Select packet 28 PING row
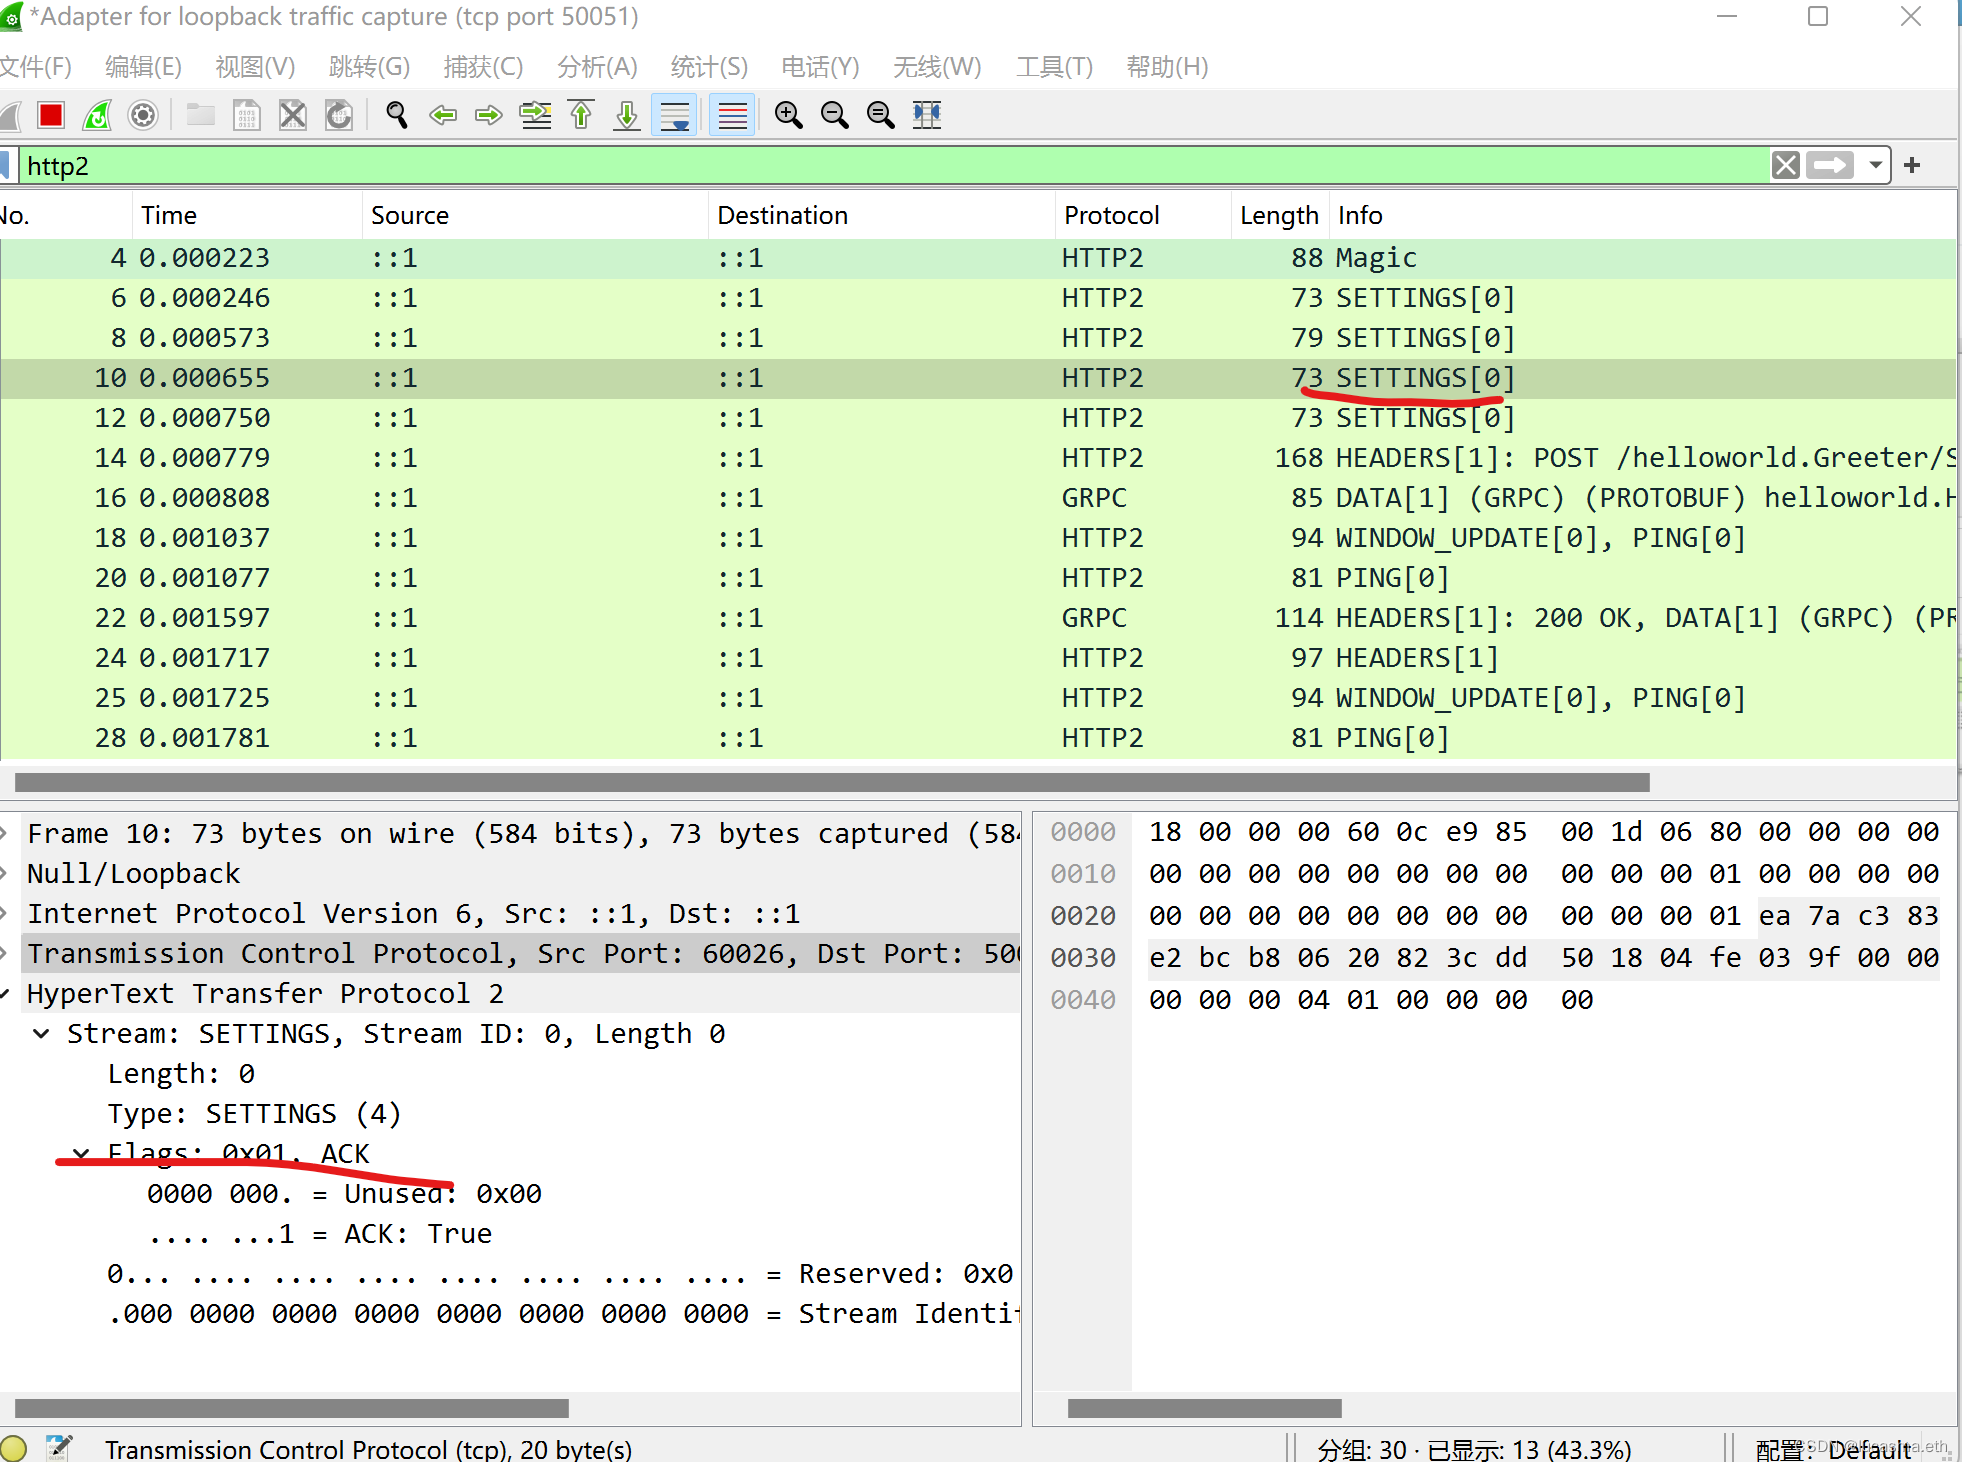The image size is (1962, 1462). [x=978, y=738]
